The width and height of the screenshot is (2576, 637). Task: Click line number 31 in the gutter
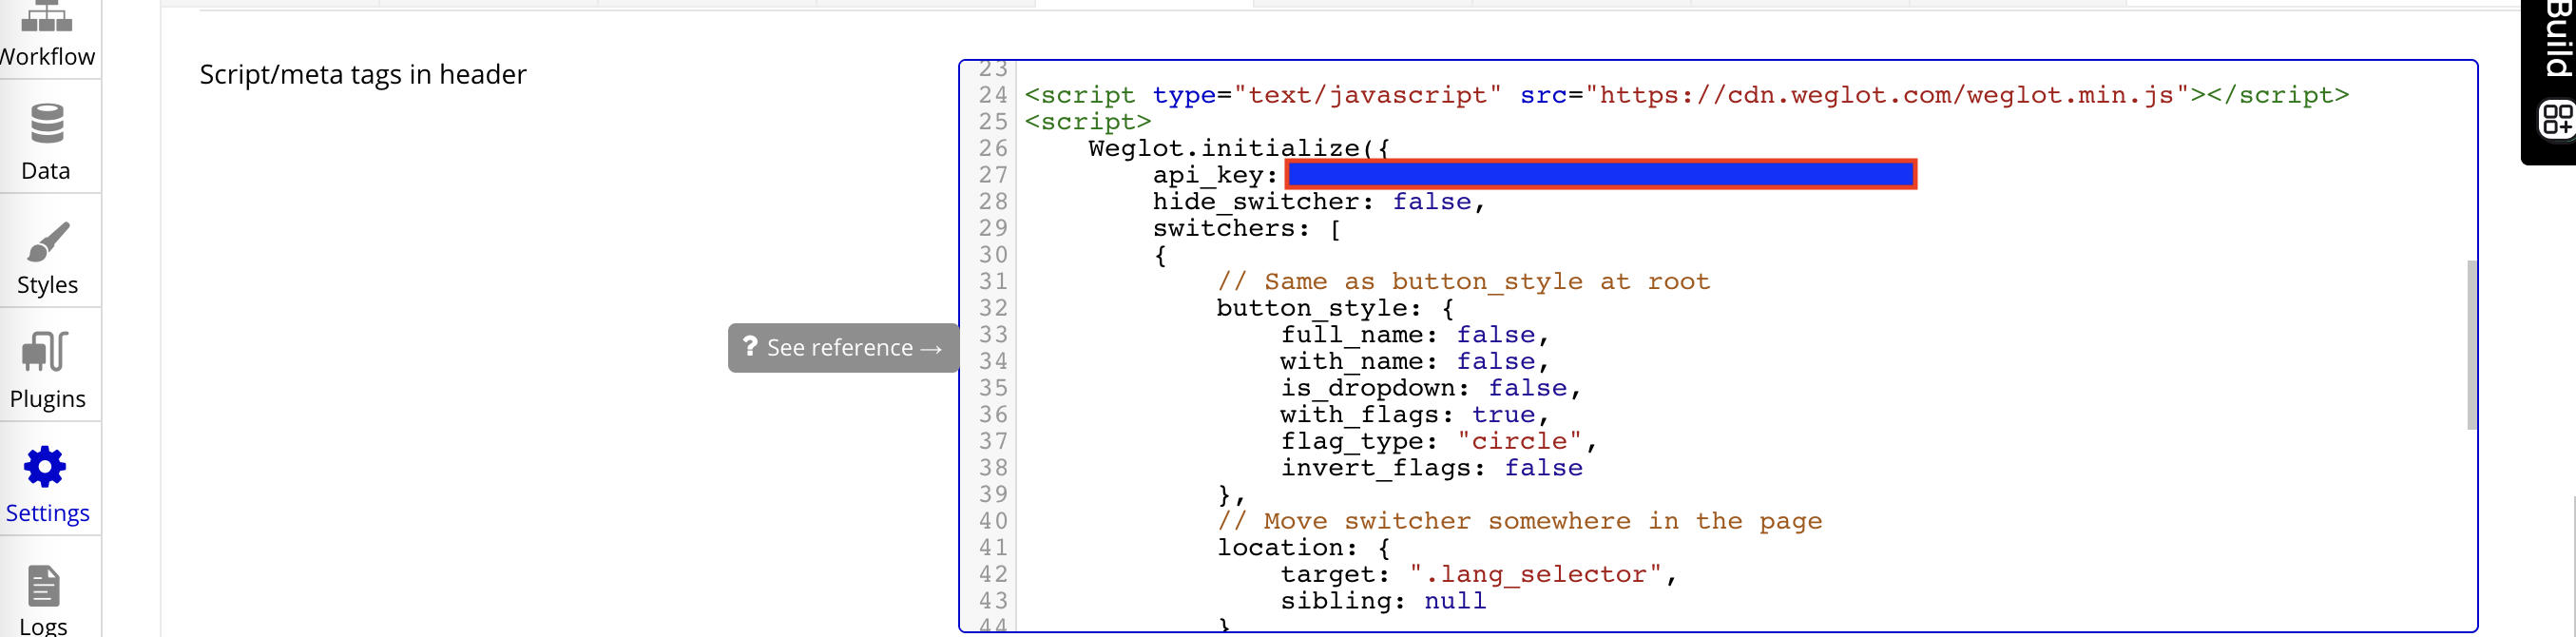993,281
